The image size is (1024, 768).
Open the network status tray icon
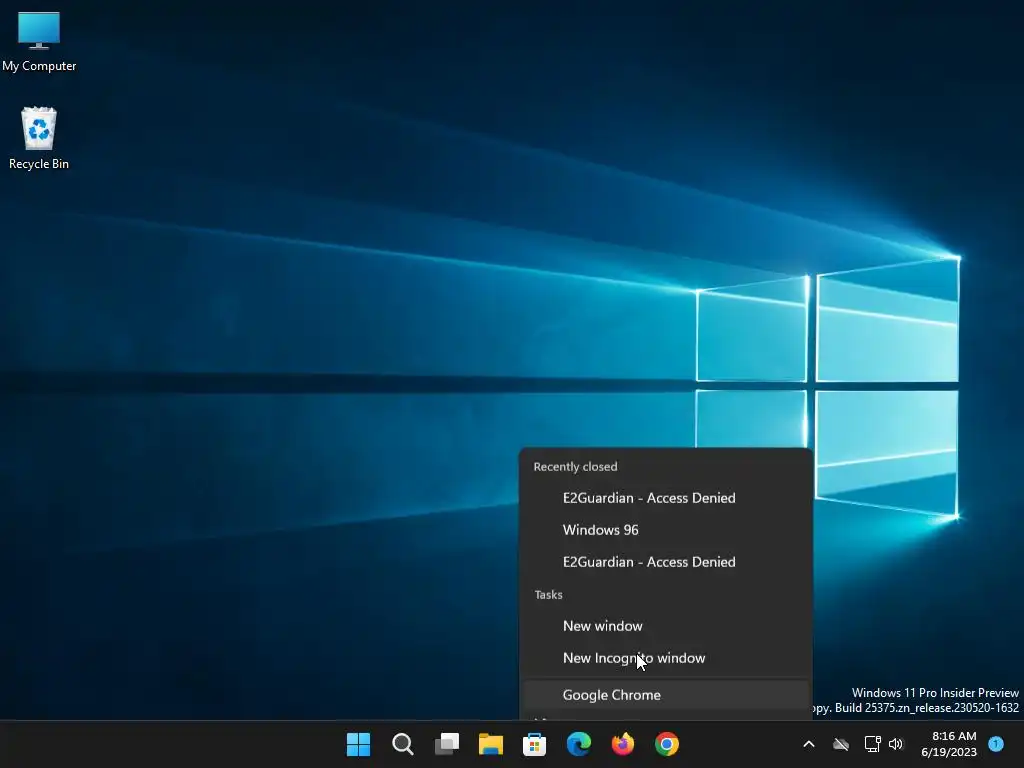[872, 744]
